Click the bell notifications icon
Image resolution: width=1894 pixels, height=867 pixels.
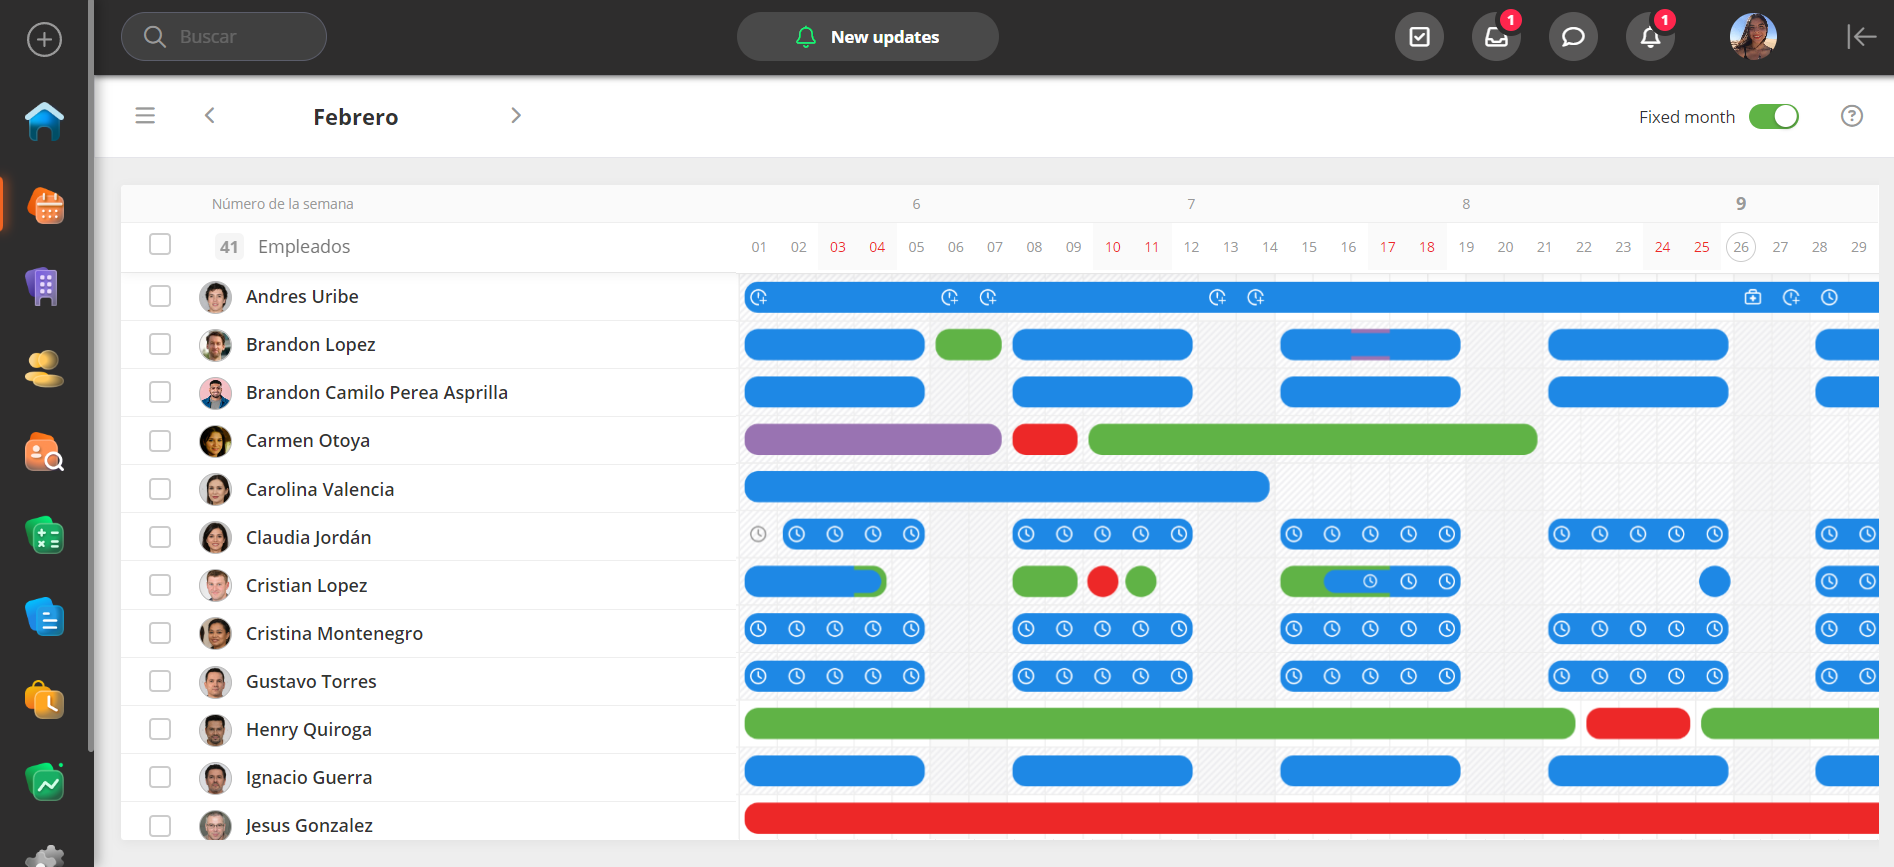coord(1650,37)
